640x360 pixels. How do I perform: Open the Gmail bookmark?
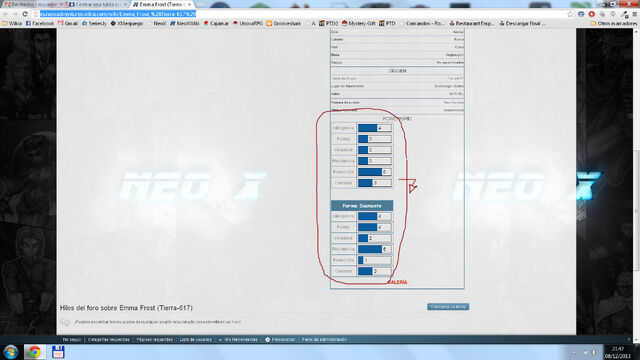[x=68, y=24]
